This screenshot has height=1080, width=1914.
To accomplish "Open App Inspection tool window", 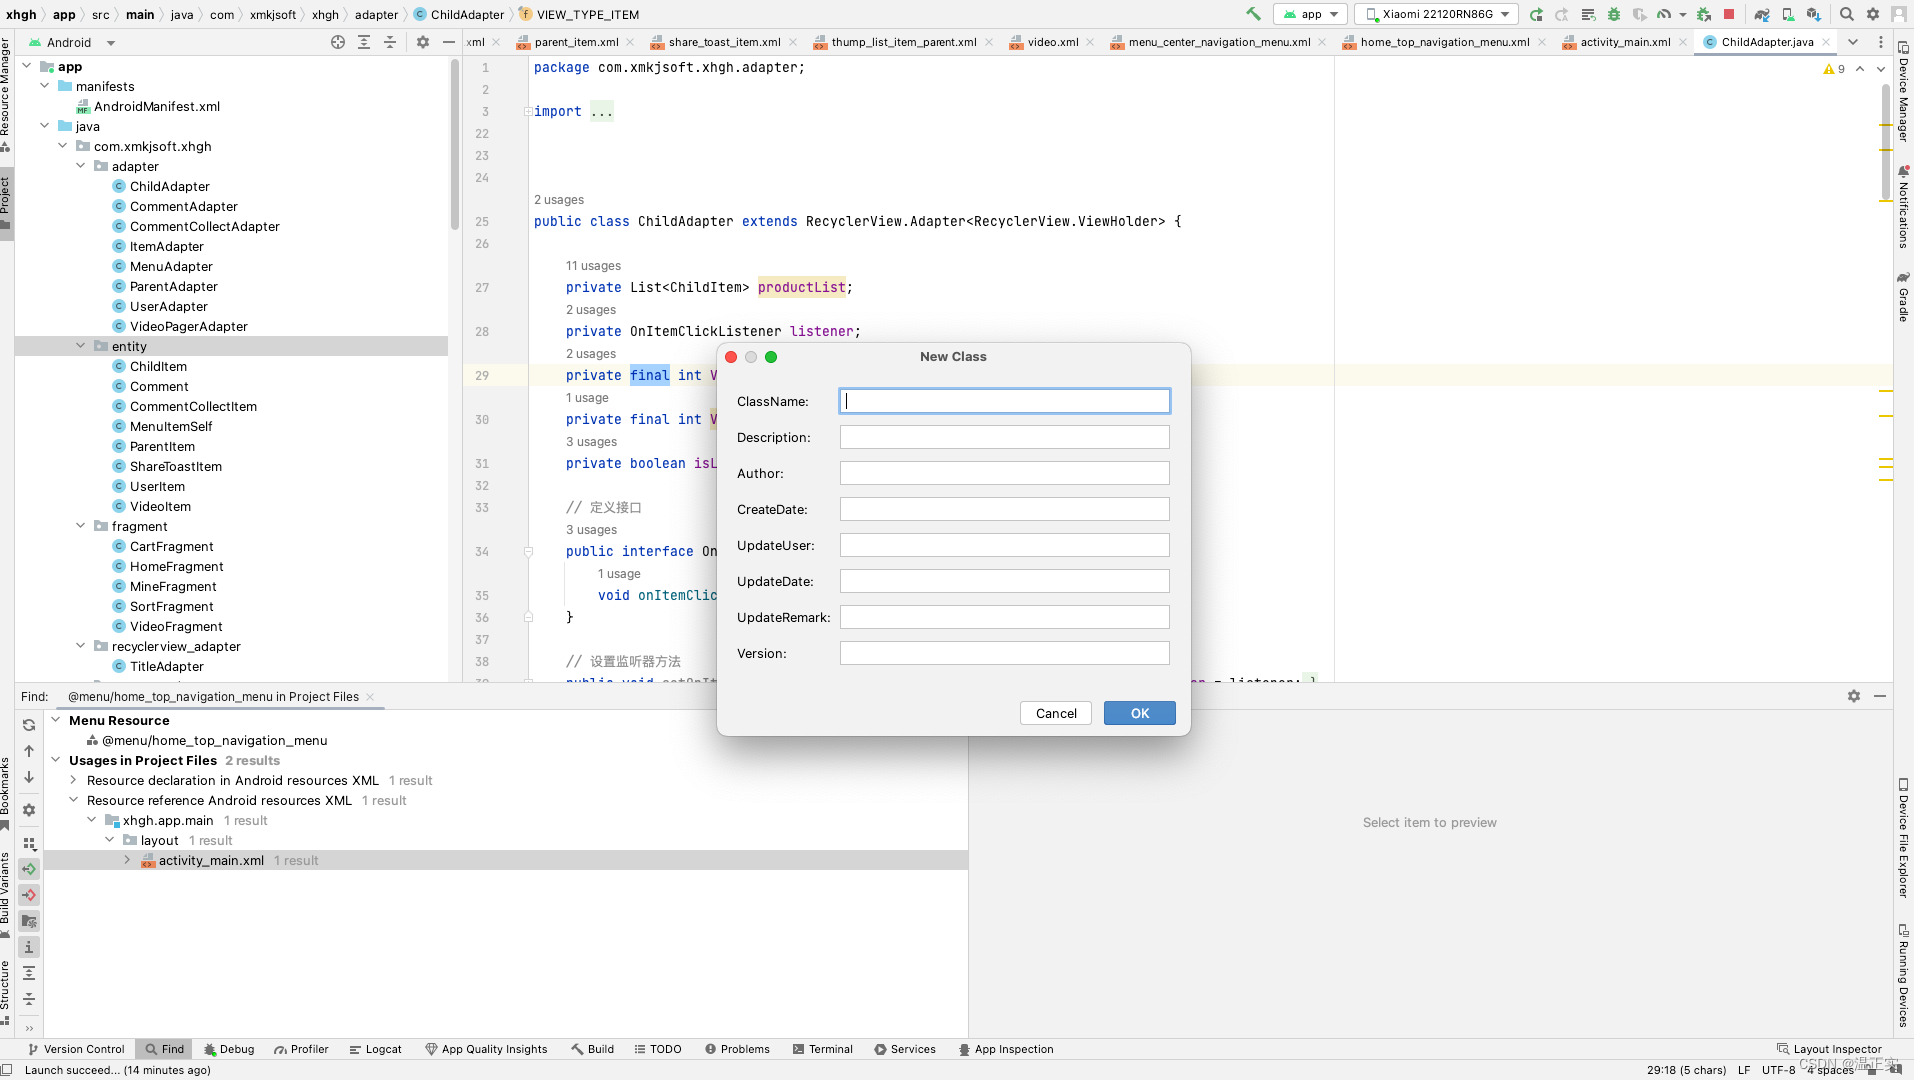I will coord(1006,1049).
